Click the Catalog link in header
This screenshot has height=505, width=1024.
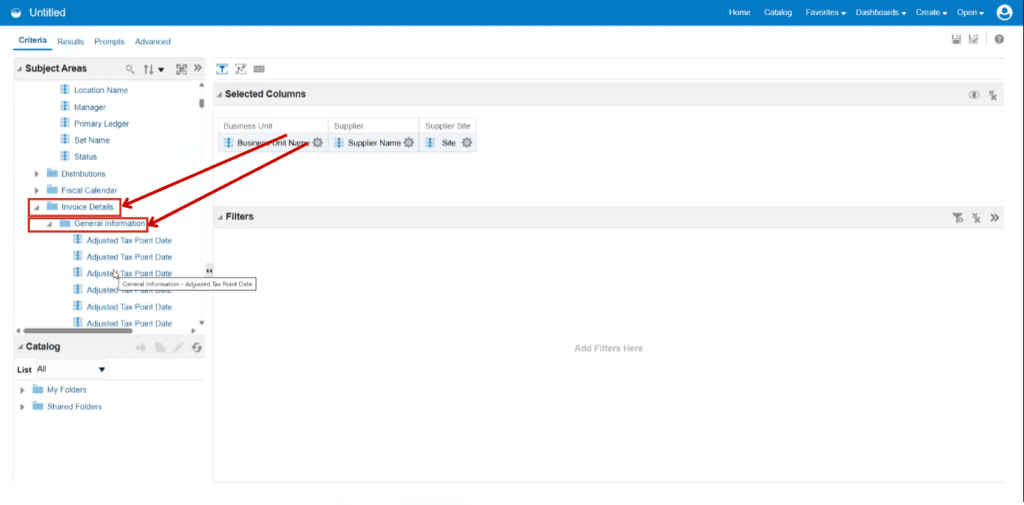(x=778, y=12)
